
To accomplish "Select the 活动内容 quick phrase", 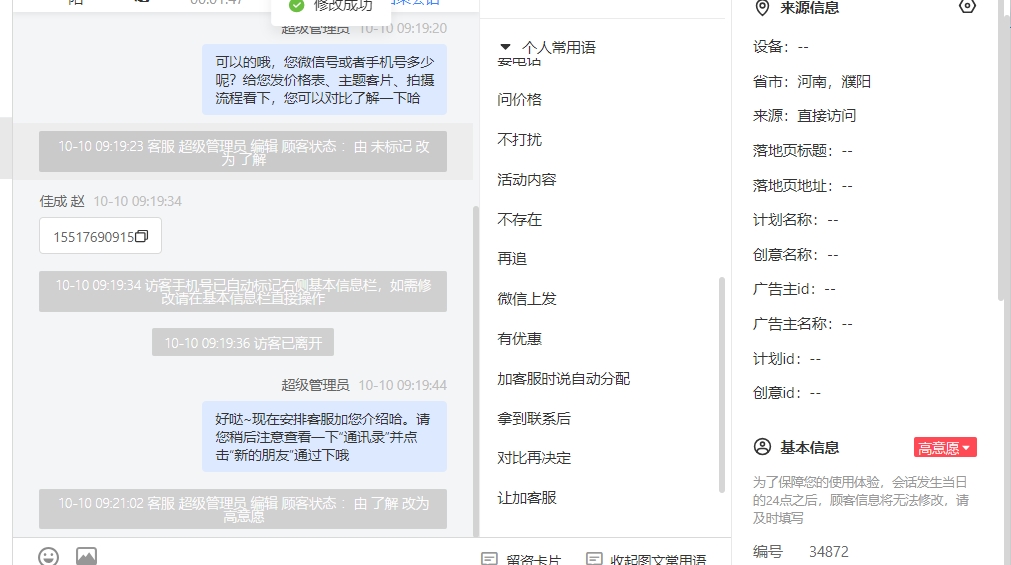I will (x=527, y=179).
